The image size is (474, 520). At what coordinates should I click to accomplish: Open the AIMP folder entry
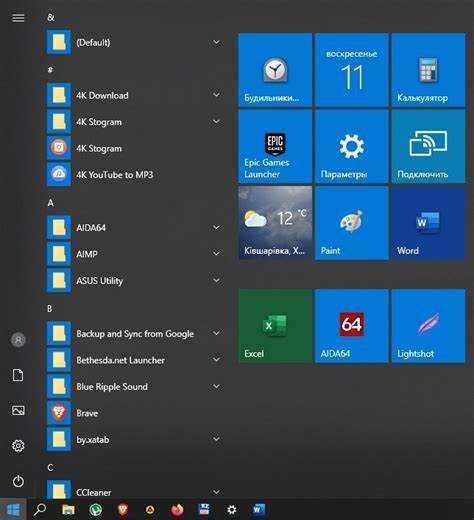[x=135, y=254]
